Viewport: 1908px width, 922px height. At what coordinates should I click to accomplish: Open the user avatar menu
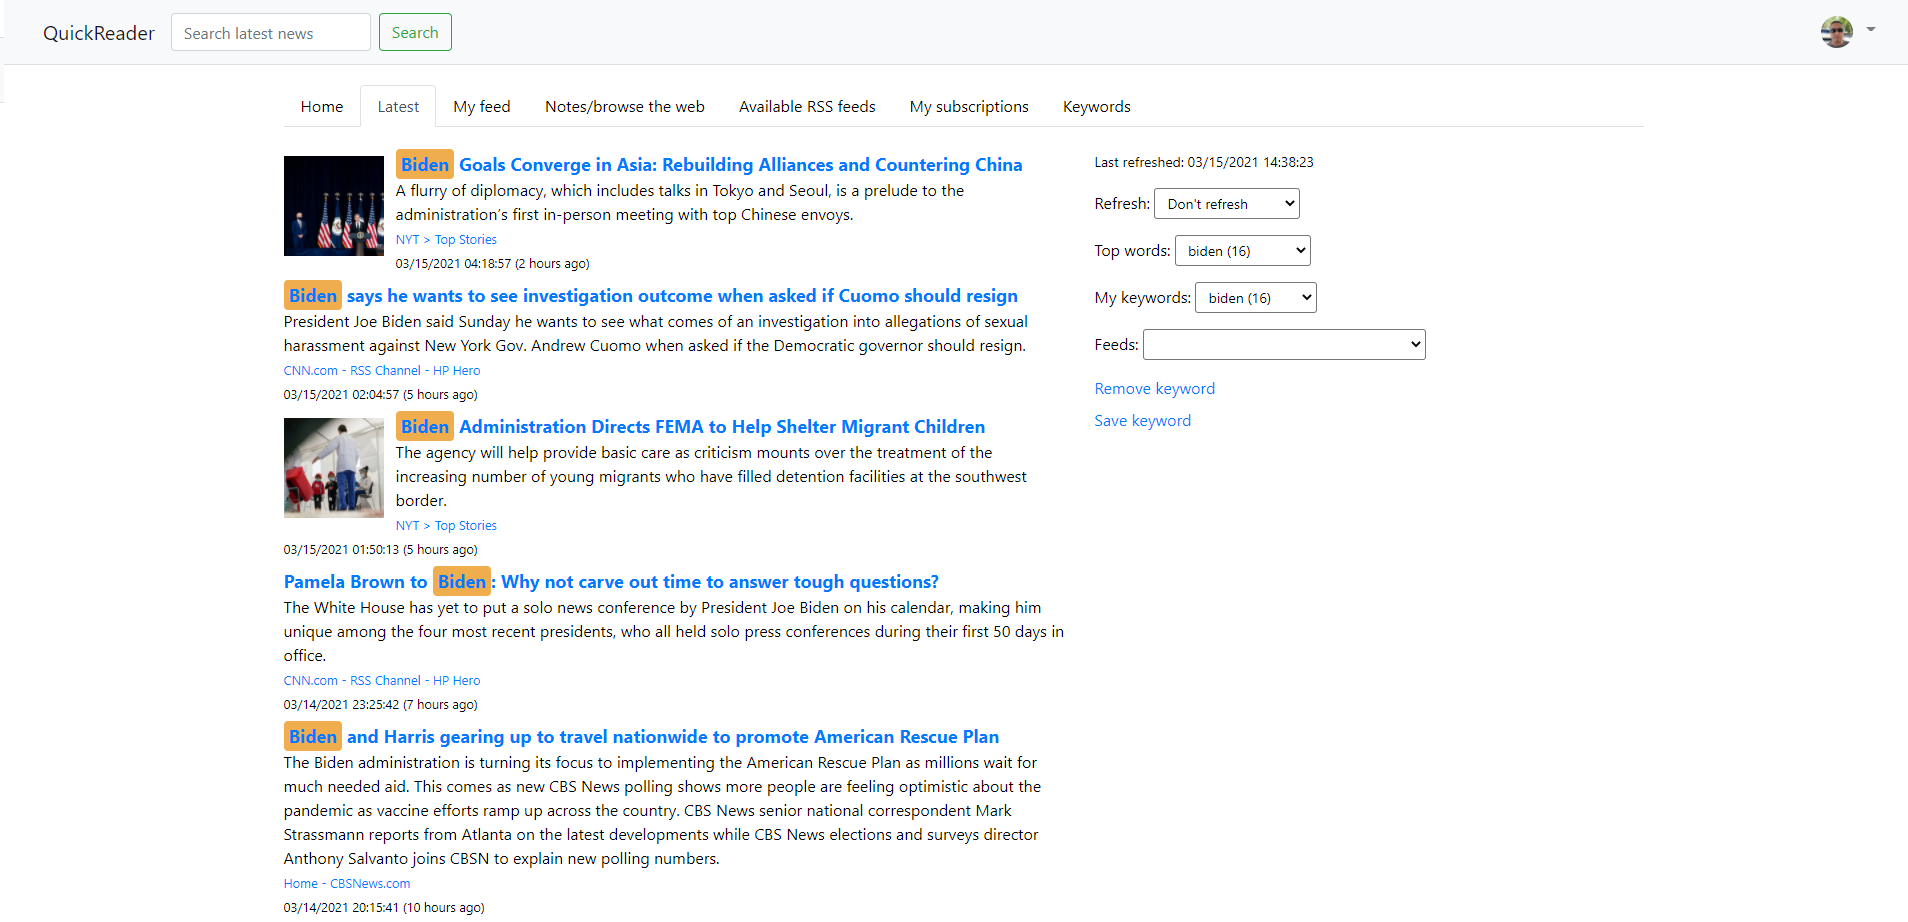coord(1836,32)
